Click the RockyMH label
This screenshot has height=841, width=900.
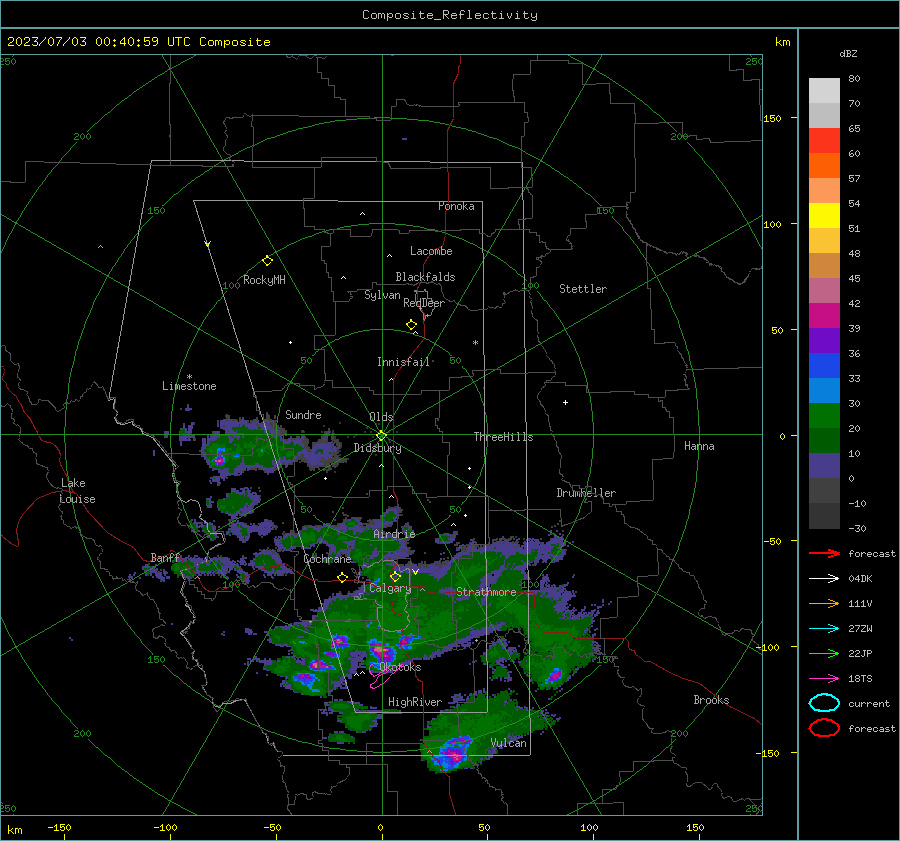point(264,280)
